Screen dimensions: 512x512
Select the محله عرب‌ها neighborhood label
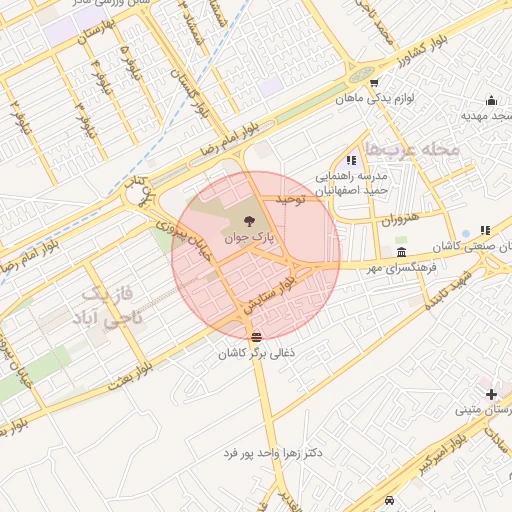(x=413, y=150)
